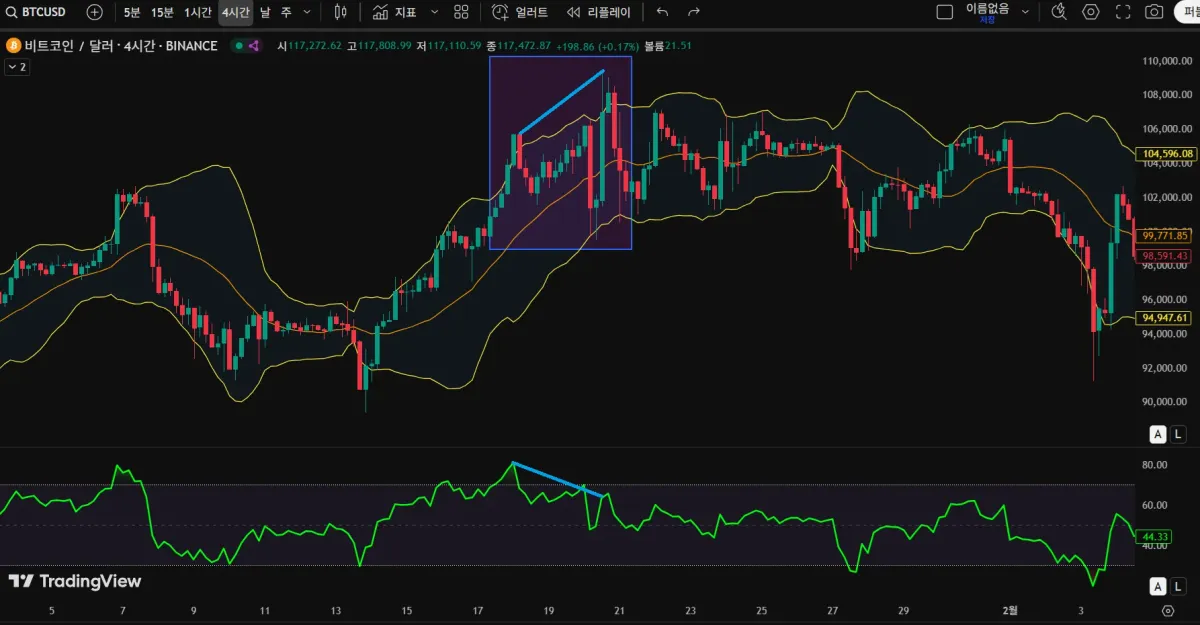The width and height of the screenshot is (1200, 625).
Task: Click the 2월 date label on time axis
Action: (x=1011, y=610)
